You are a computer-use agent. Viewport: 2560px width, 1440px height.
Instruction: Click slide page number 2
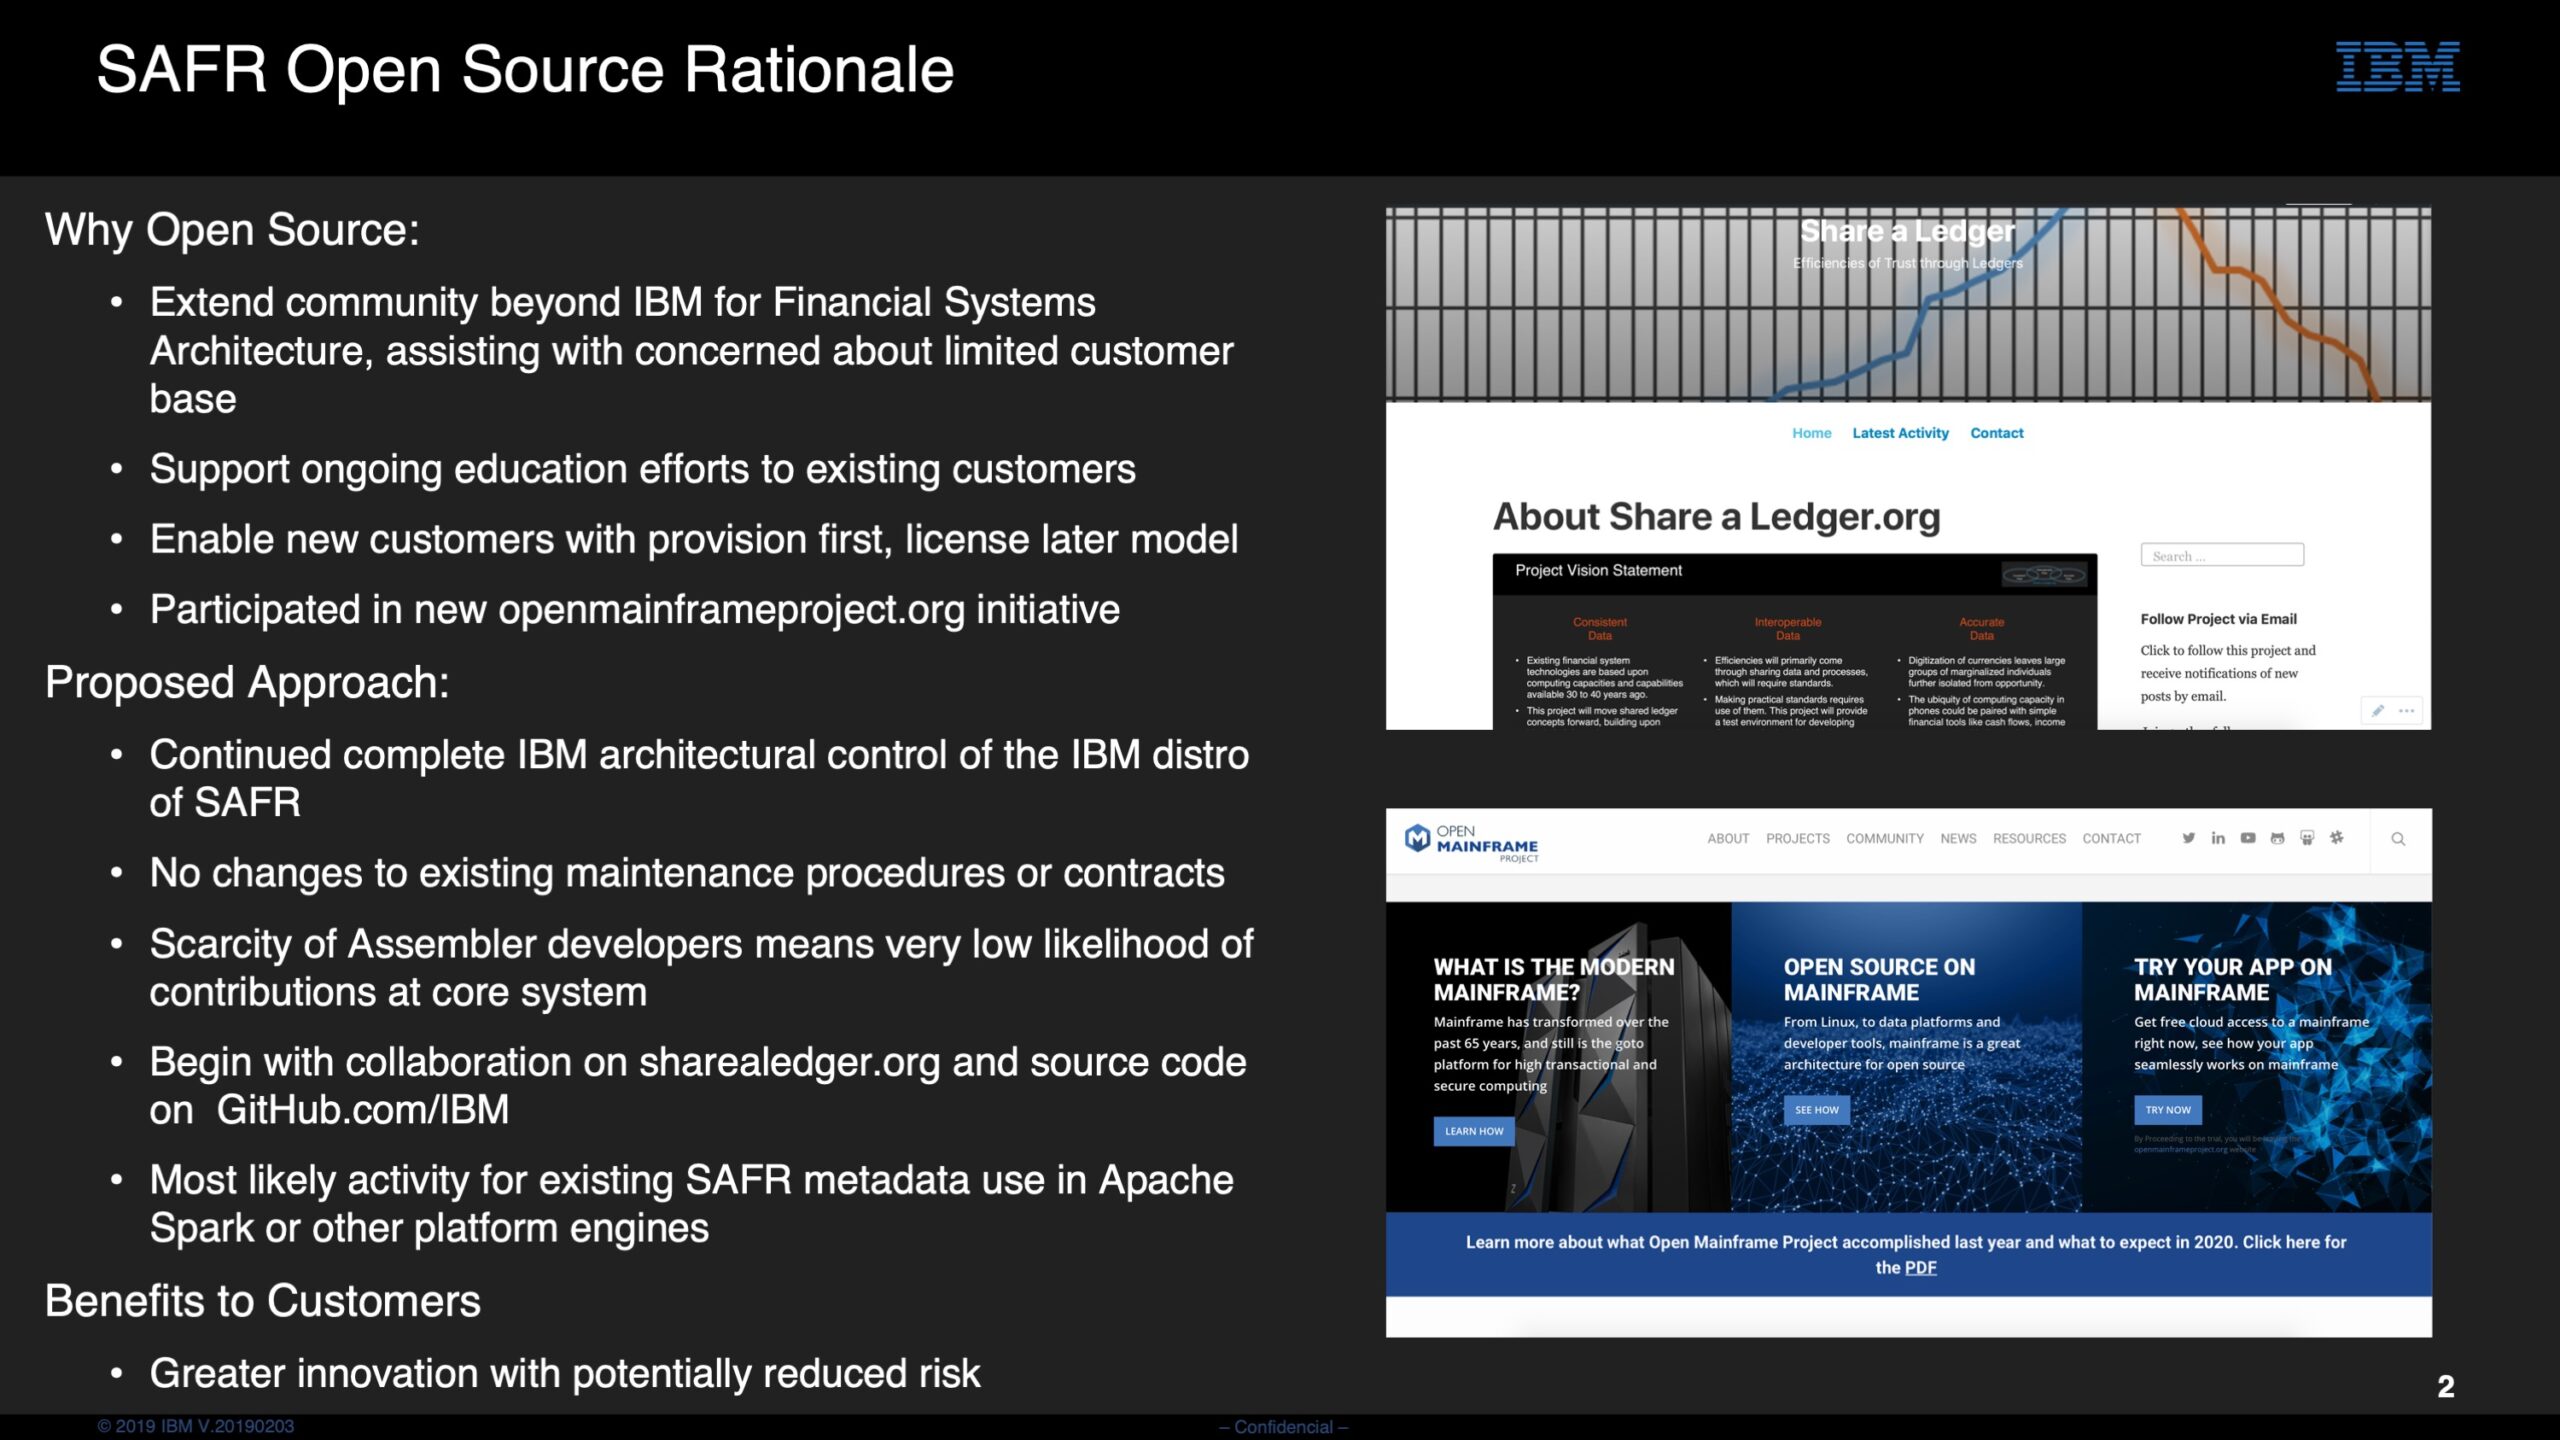pos(2445,1387)
